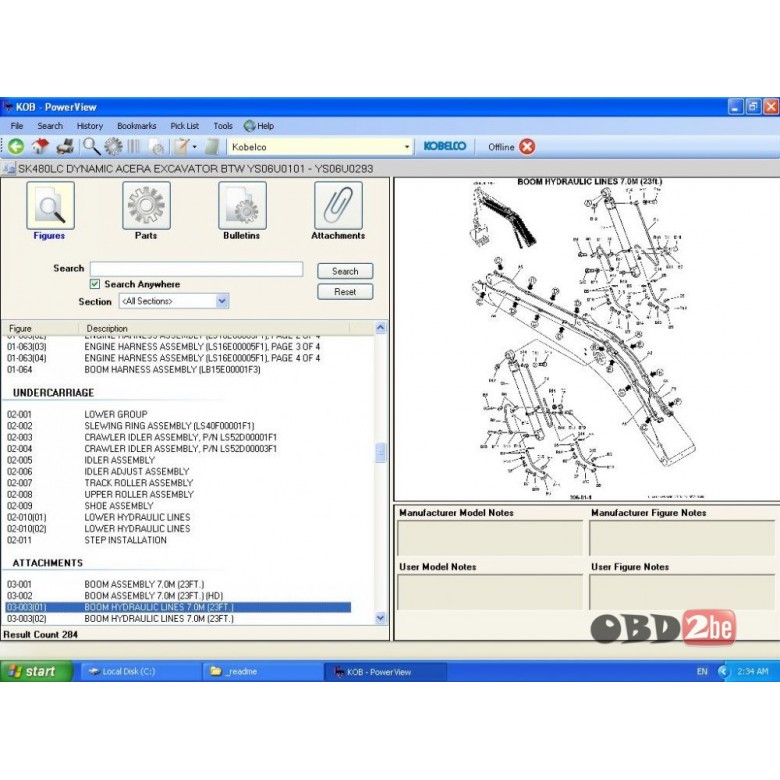Toggle the Search Anywhere checkbox
Viewport: 780px width, 780px height.
[x=95, y=284]
